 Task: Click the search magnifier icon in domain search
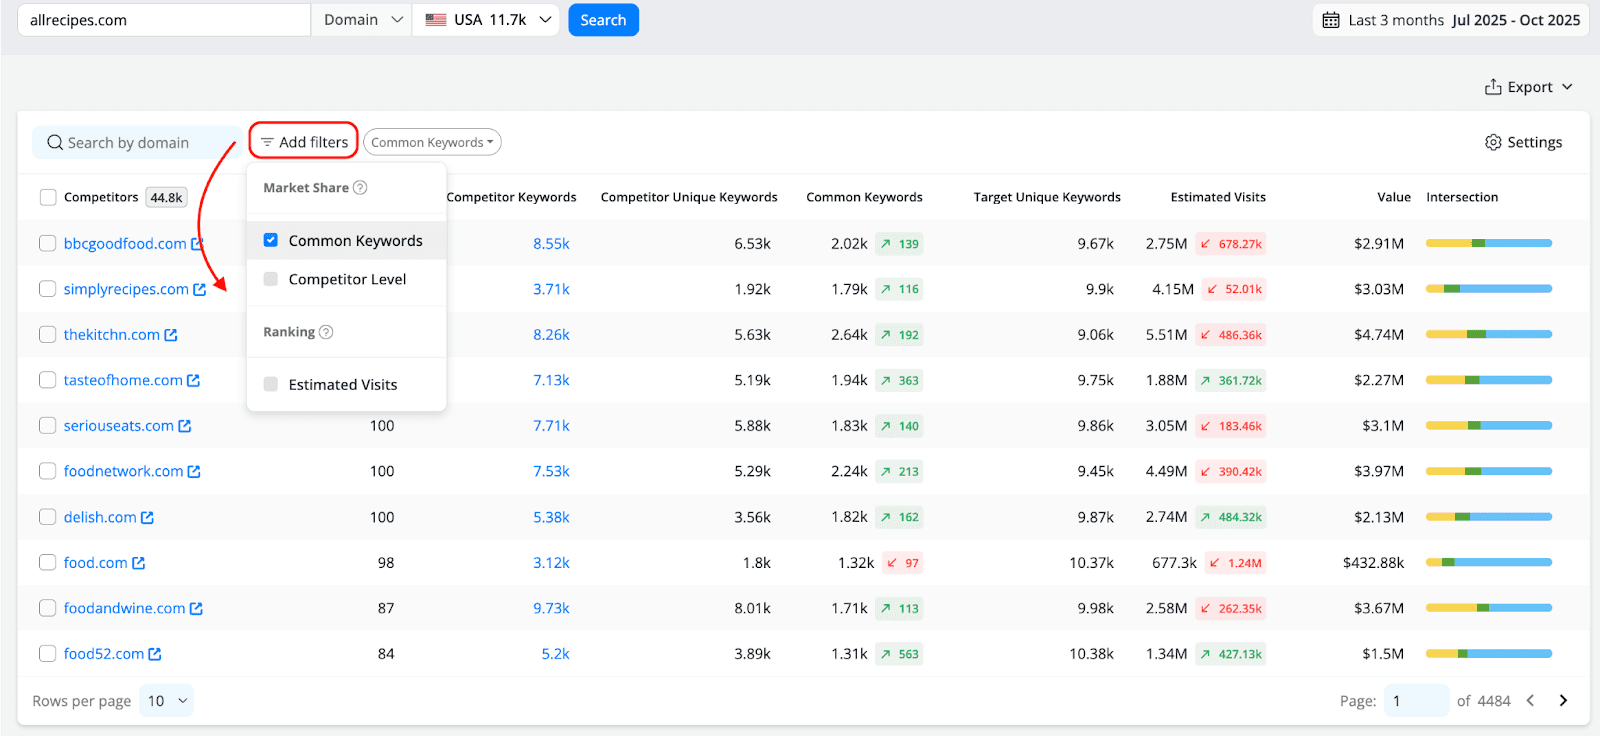tap(55, 143)
